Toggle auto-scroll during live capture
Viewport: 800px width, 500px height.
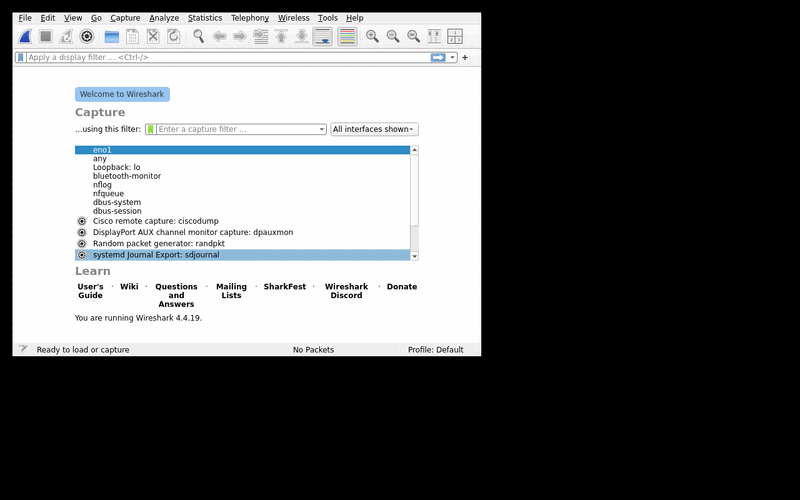click(x=322, y=36)
